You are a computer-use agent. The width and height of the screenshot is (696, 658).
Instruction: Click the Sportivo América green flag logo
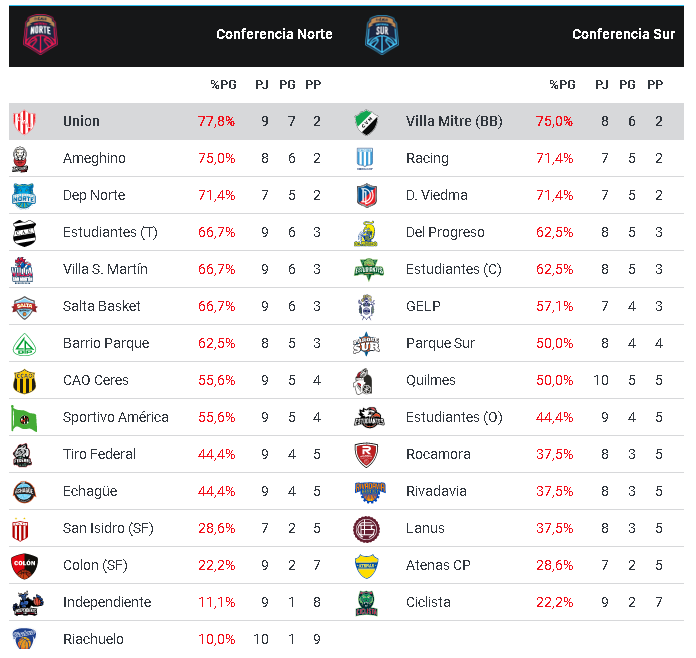[24, 418]
